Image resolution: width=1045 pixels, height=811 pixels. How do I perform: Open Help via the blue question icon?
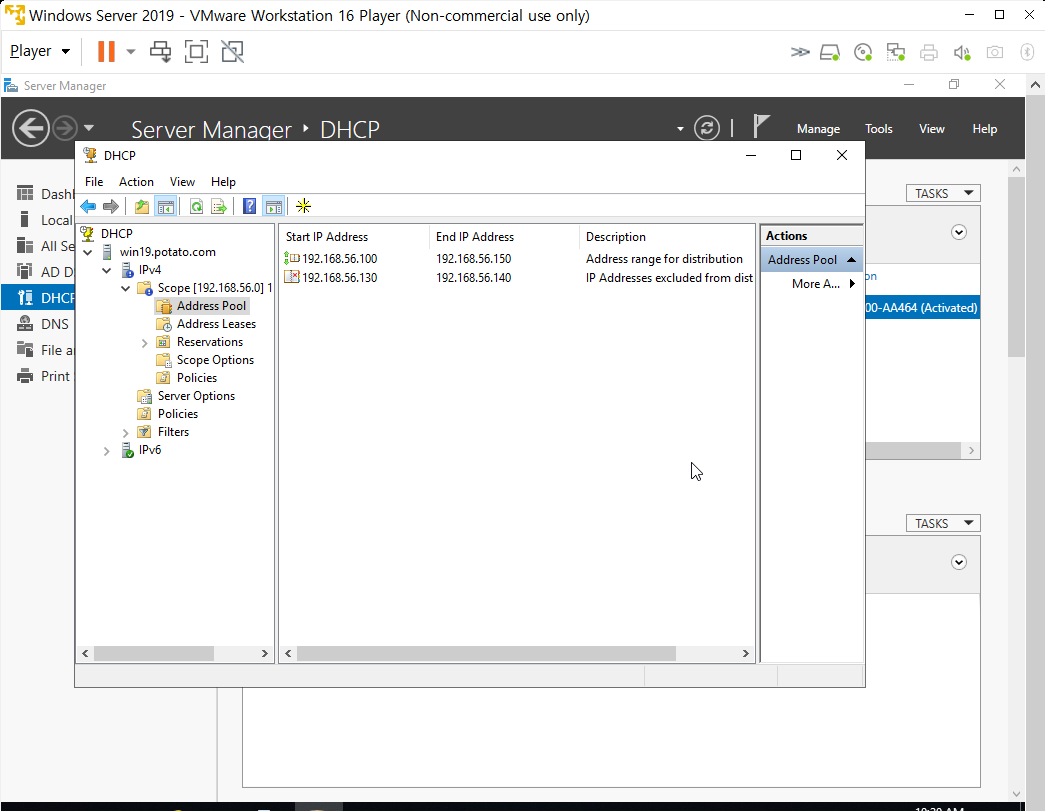point(249,207)
